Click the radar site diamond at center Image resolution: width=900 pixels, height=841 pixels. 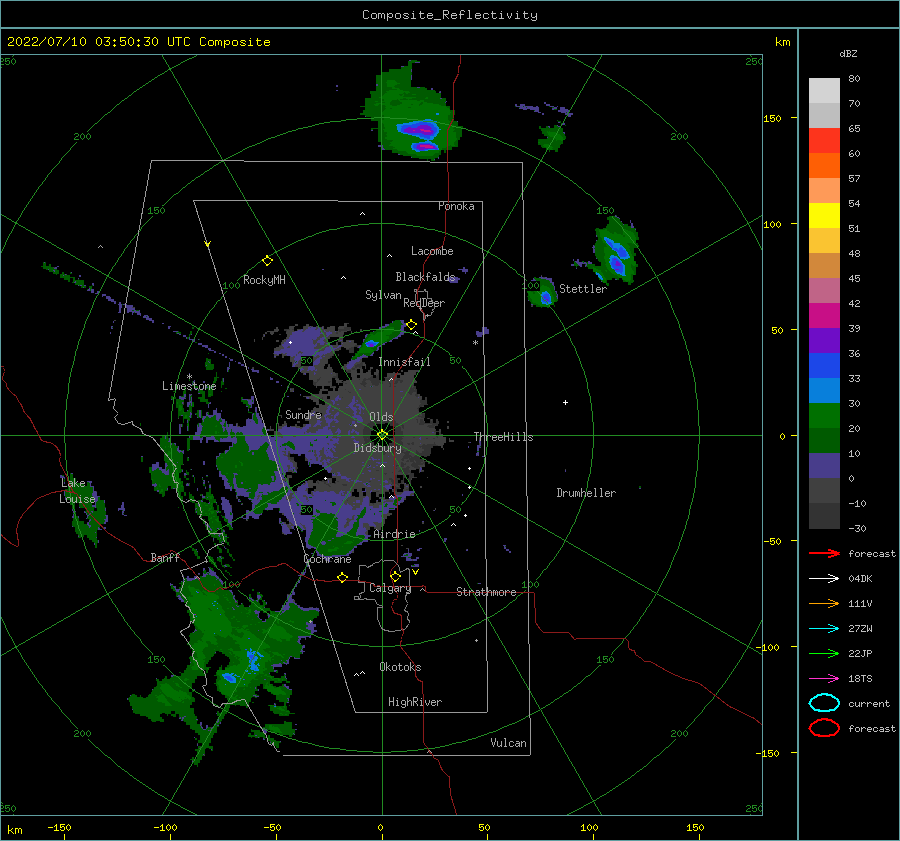click(x=382, y=435)
